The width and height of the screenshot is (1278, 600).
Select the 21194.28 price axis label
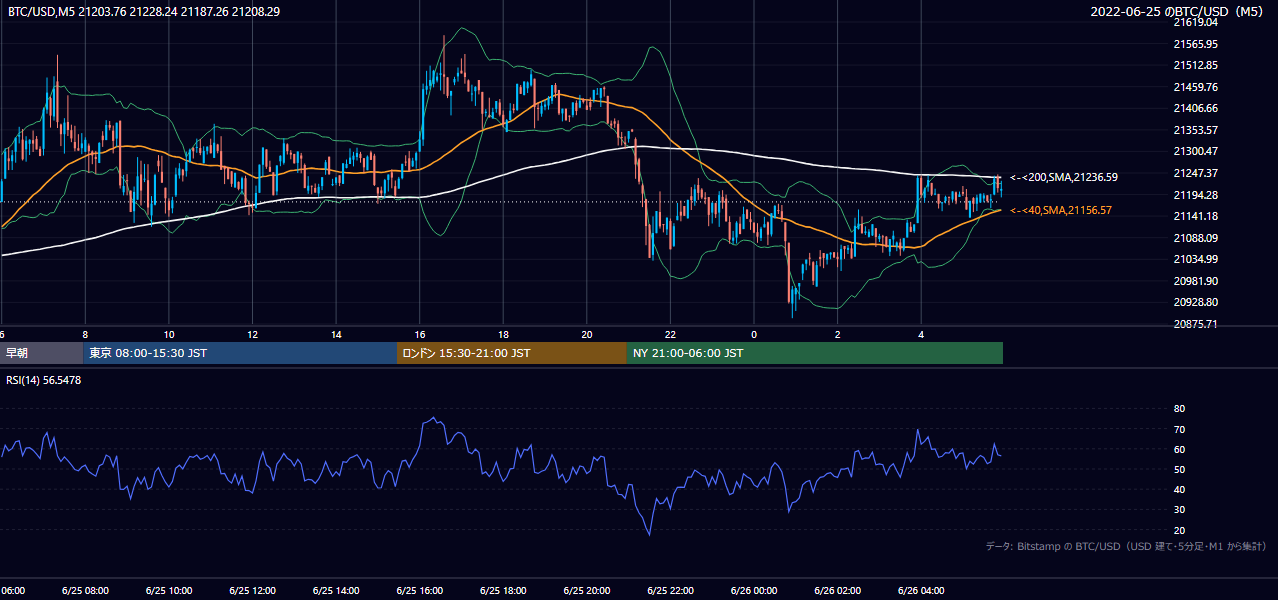click(x=1194, y=195)
